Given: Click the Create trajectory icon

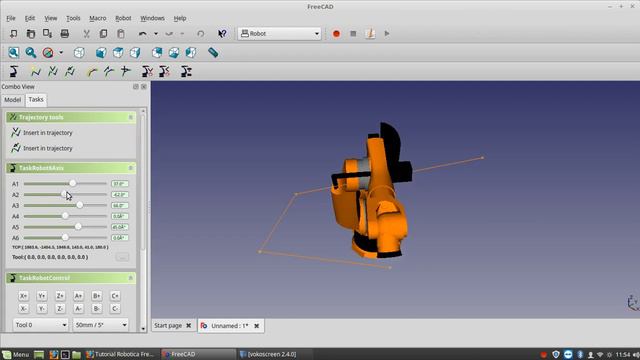Looking at the screenshot, I should (x=36, y=71).
